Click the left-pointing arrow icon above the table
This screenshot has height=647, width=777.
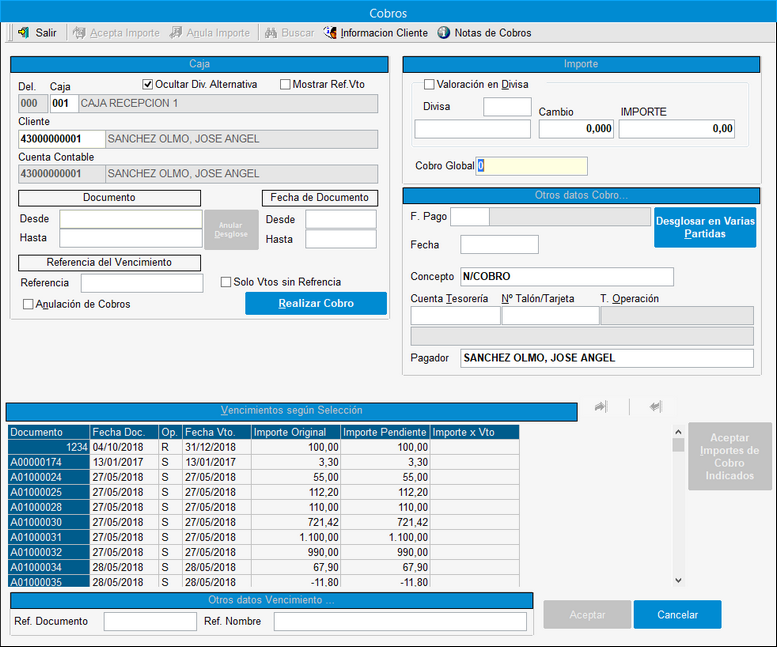[655, 407]
